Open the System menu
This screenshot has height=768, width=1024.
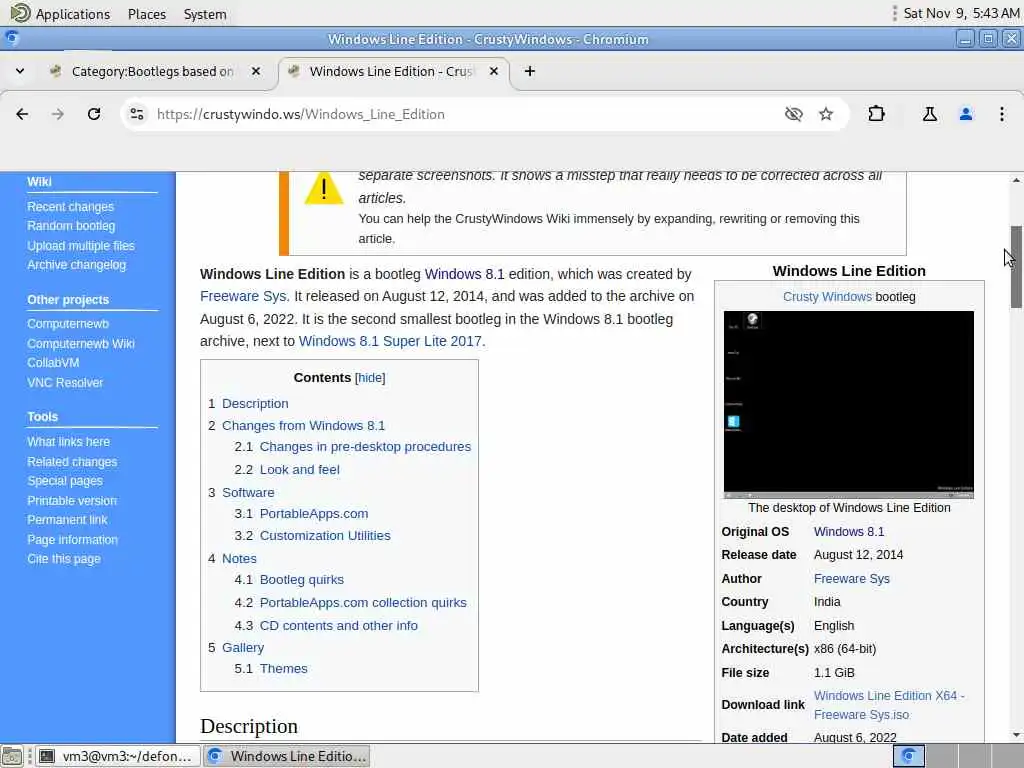(x=205, y=14)
